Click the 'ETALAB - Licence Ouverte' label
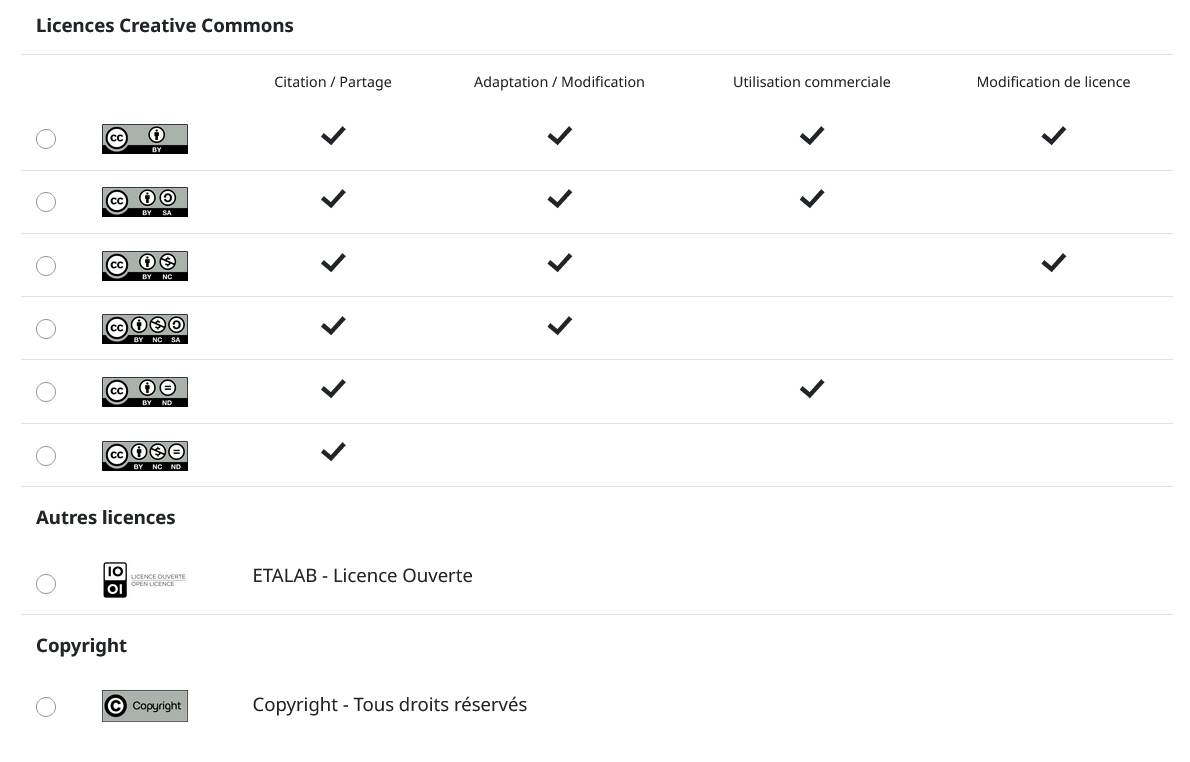 click(x=362, y=576)
